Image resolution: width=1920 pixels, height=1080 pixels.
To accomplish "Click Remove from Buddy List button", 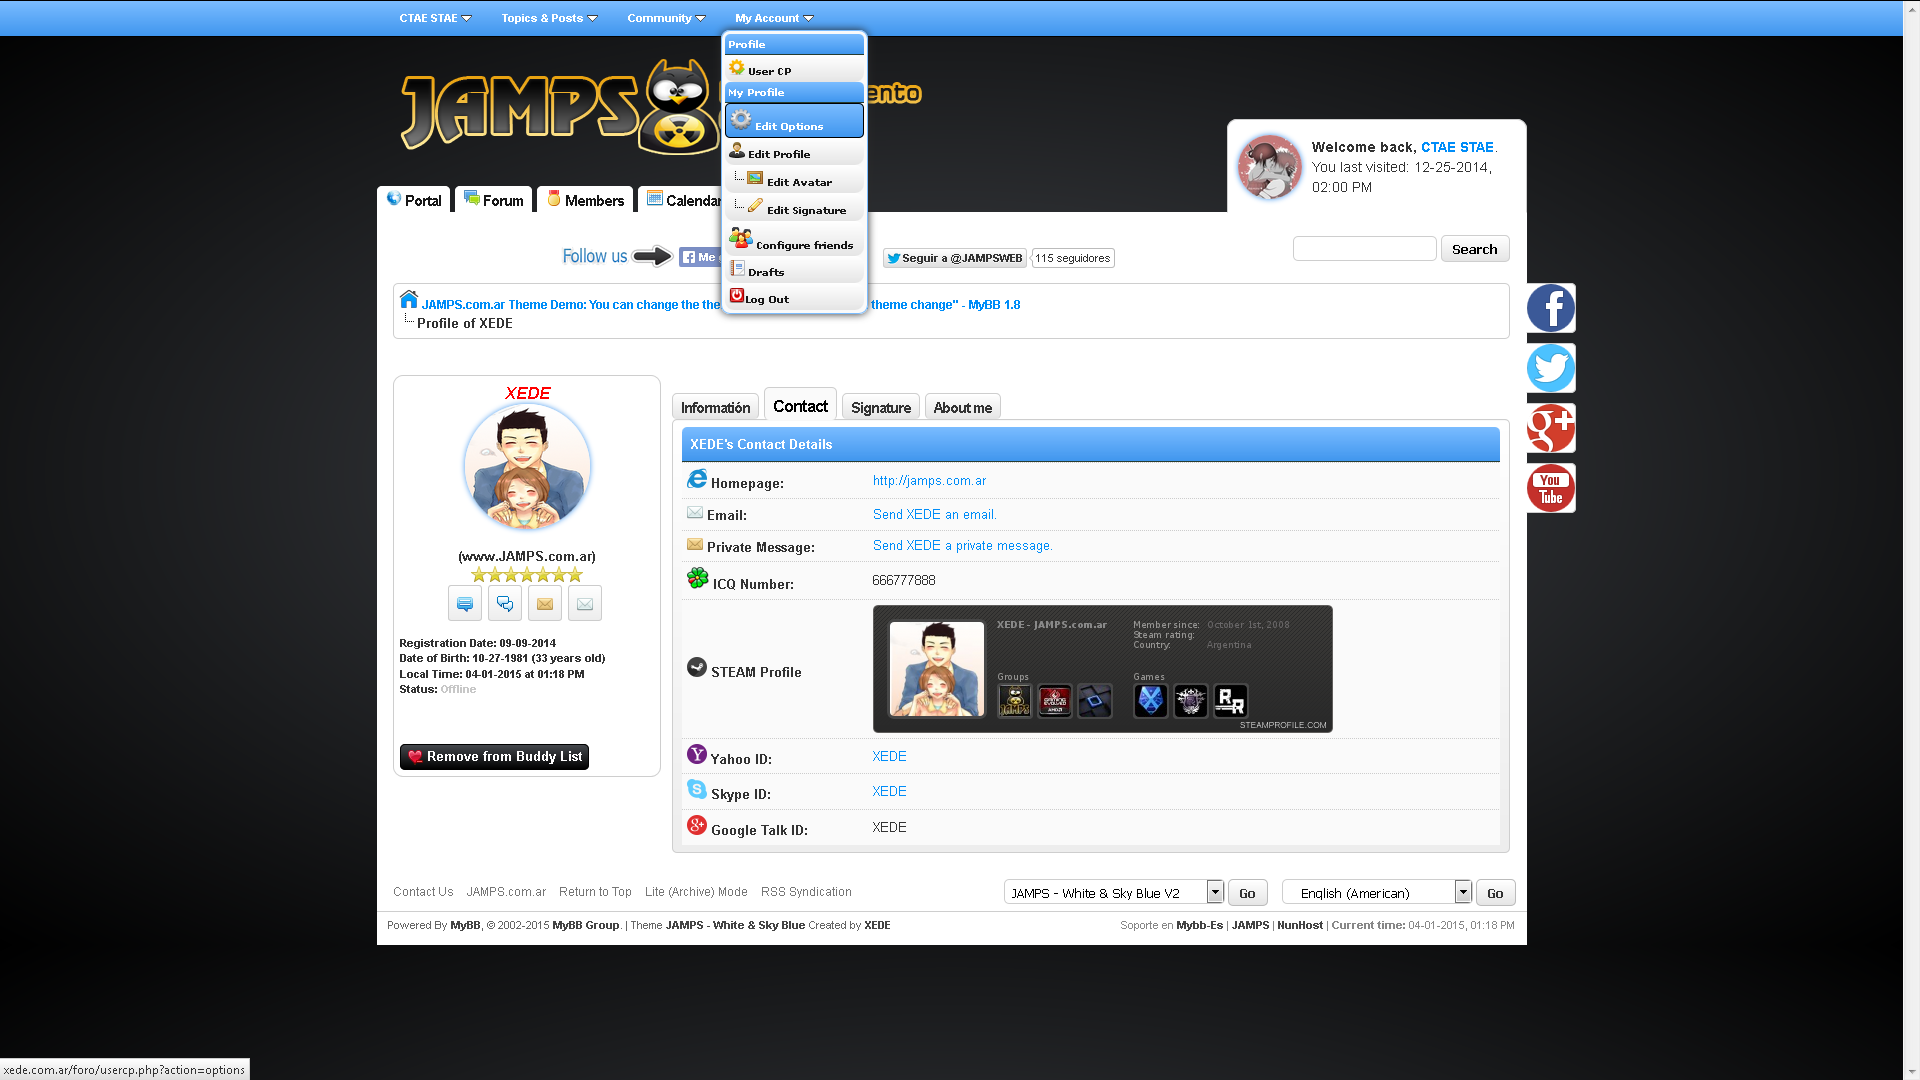I will (494, 757).
